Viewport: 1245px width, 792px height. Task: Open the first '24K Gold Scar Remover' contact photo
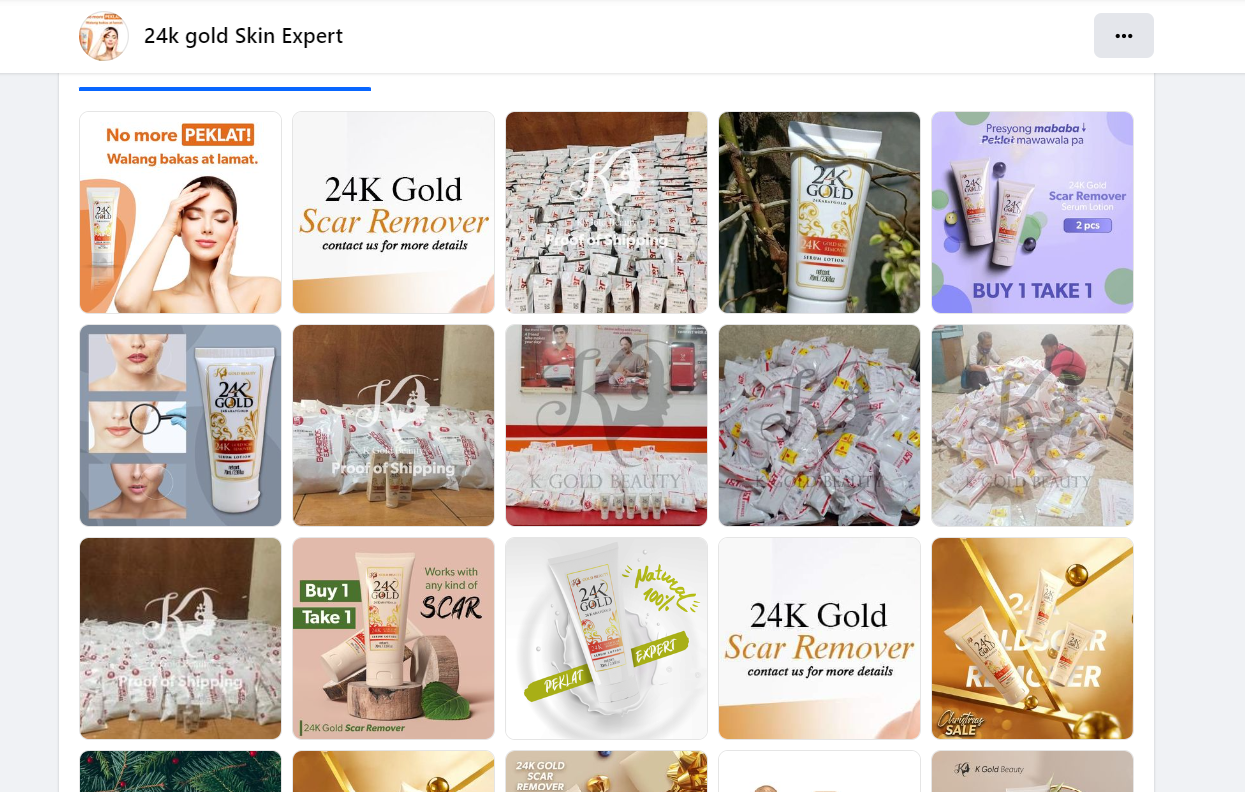(394, 212)
